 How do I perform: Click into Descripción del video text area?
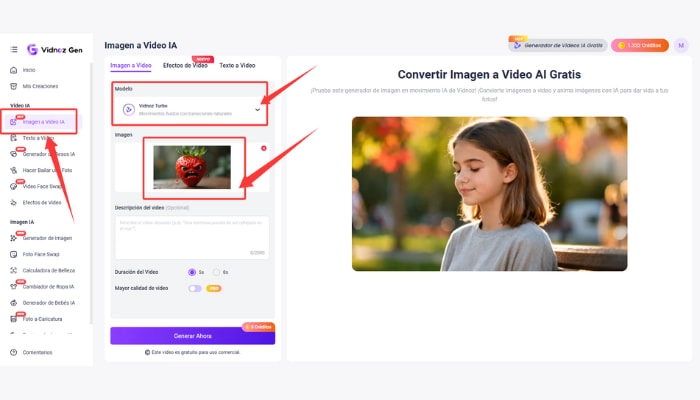(192, 238)
